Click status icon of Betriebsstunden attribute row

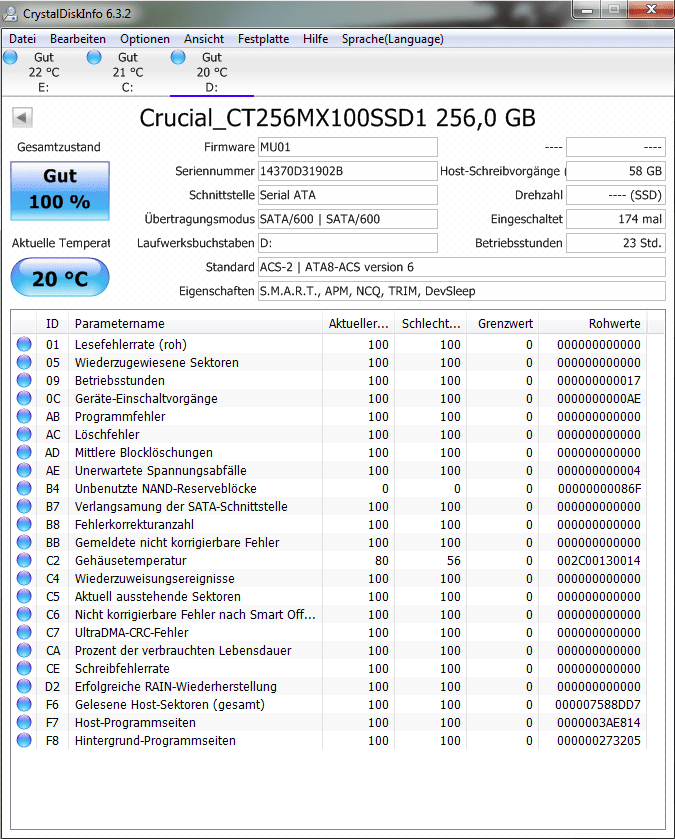[24, 380]
